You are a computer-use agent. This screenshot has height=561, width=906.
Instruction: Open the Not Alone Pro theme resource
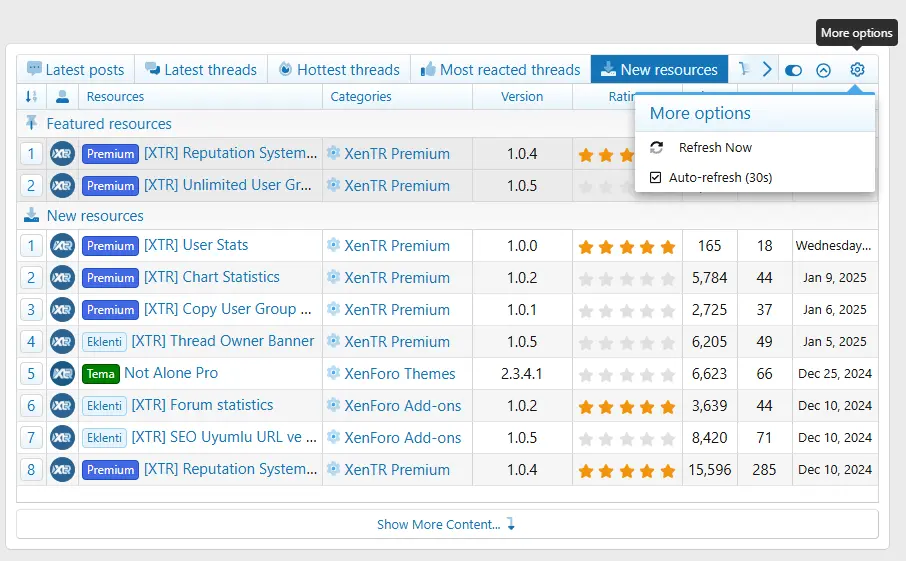171,373
